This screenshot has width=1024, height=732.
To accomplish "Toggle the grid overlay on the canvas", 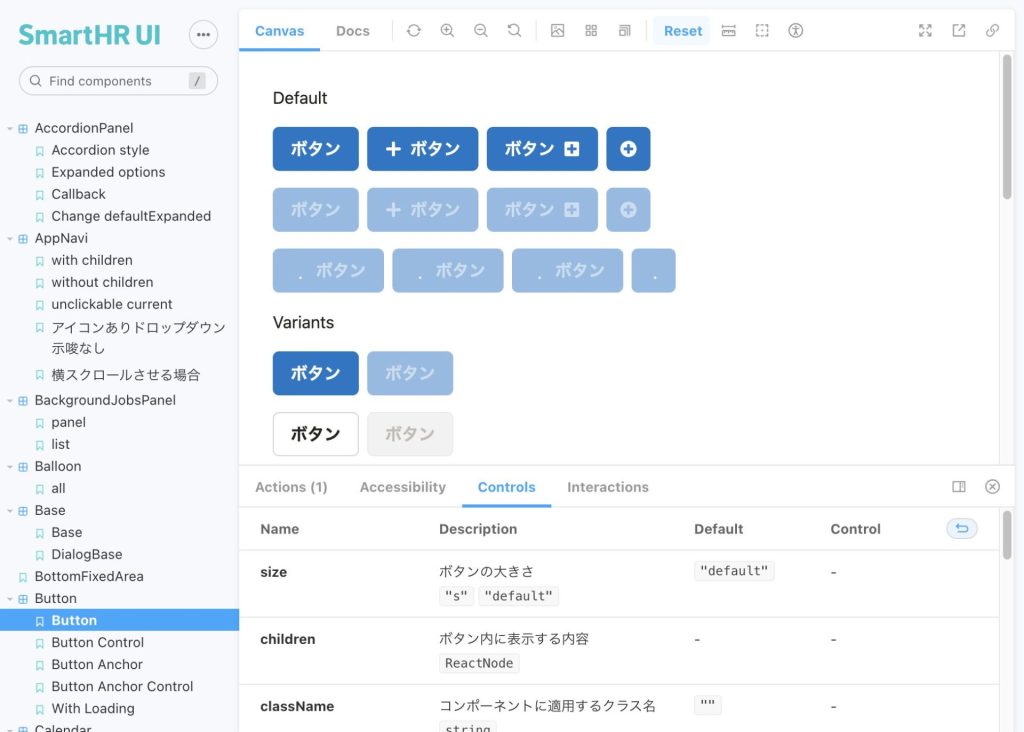I will coord(591,30).
